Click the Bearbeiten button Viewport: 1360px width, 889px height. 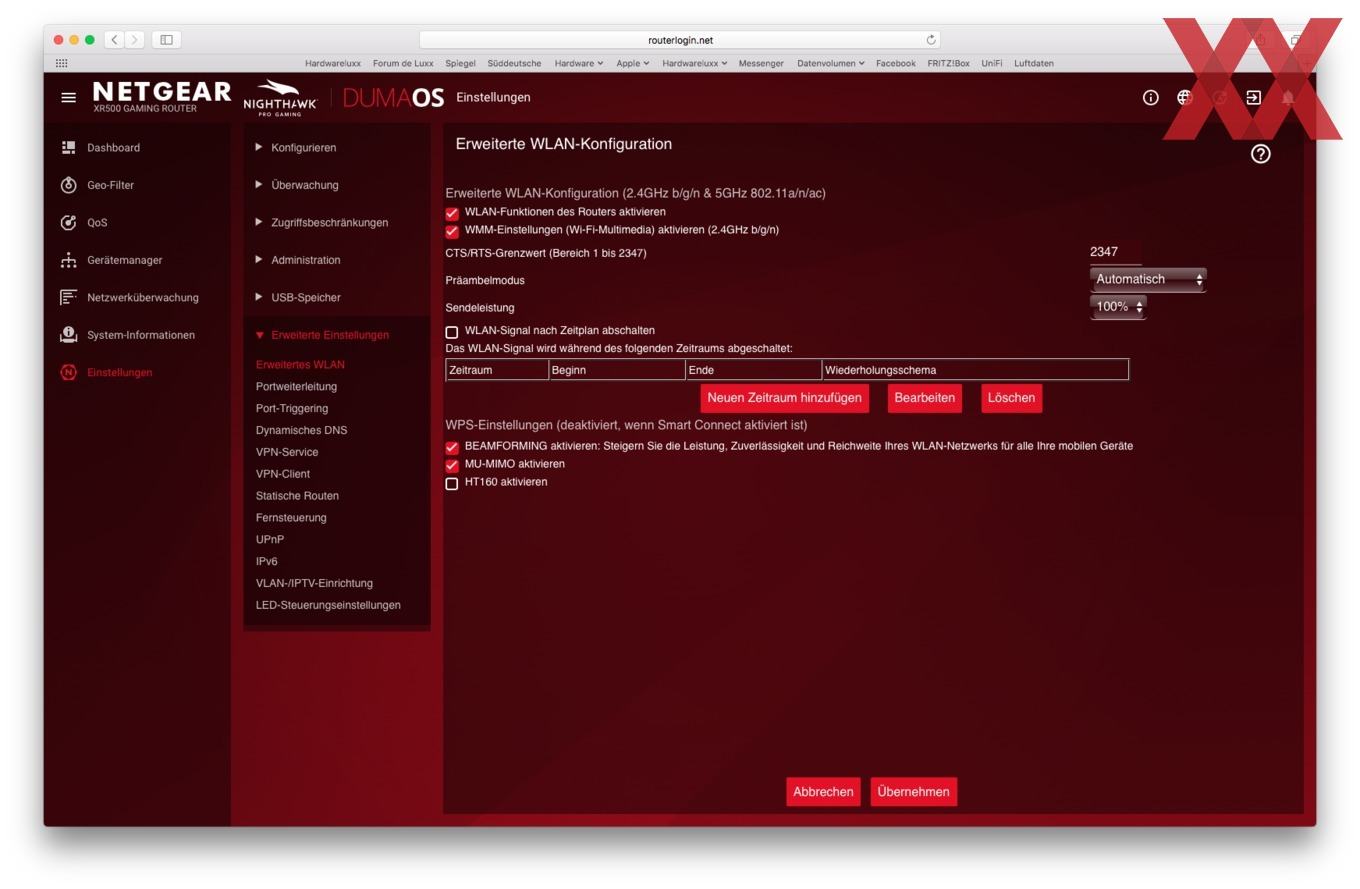924,398
